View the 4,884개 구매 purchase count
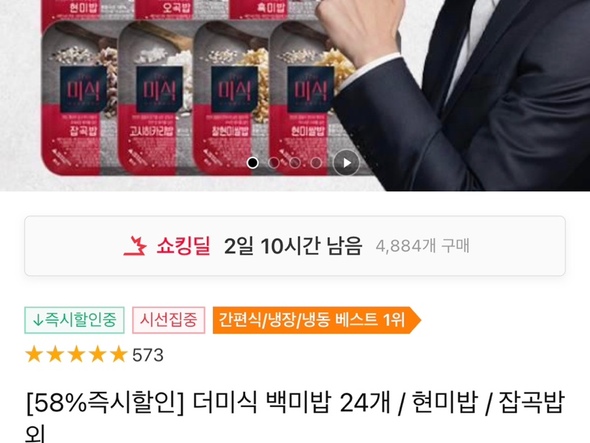This screenshot has height=443, width=590. pyautogui.click(x=422, y=246)
